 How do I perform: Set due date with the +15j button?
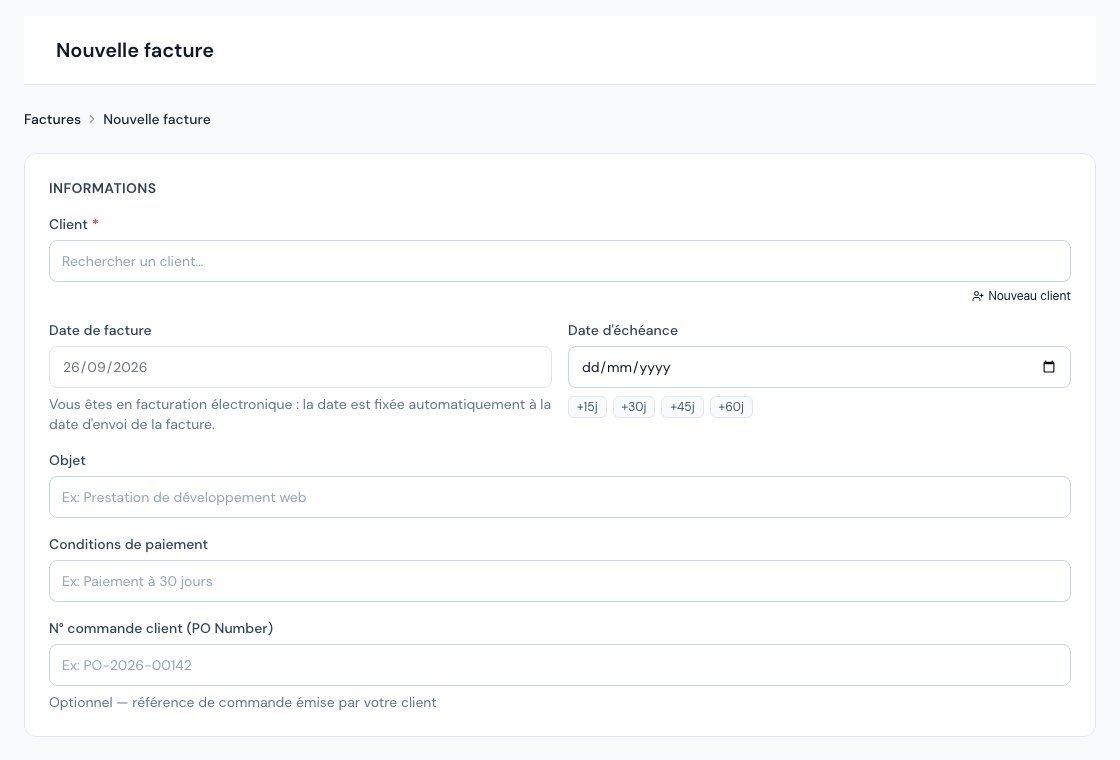tap(587, 407)
